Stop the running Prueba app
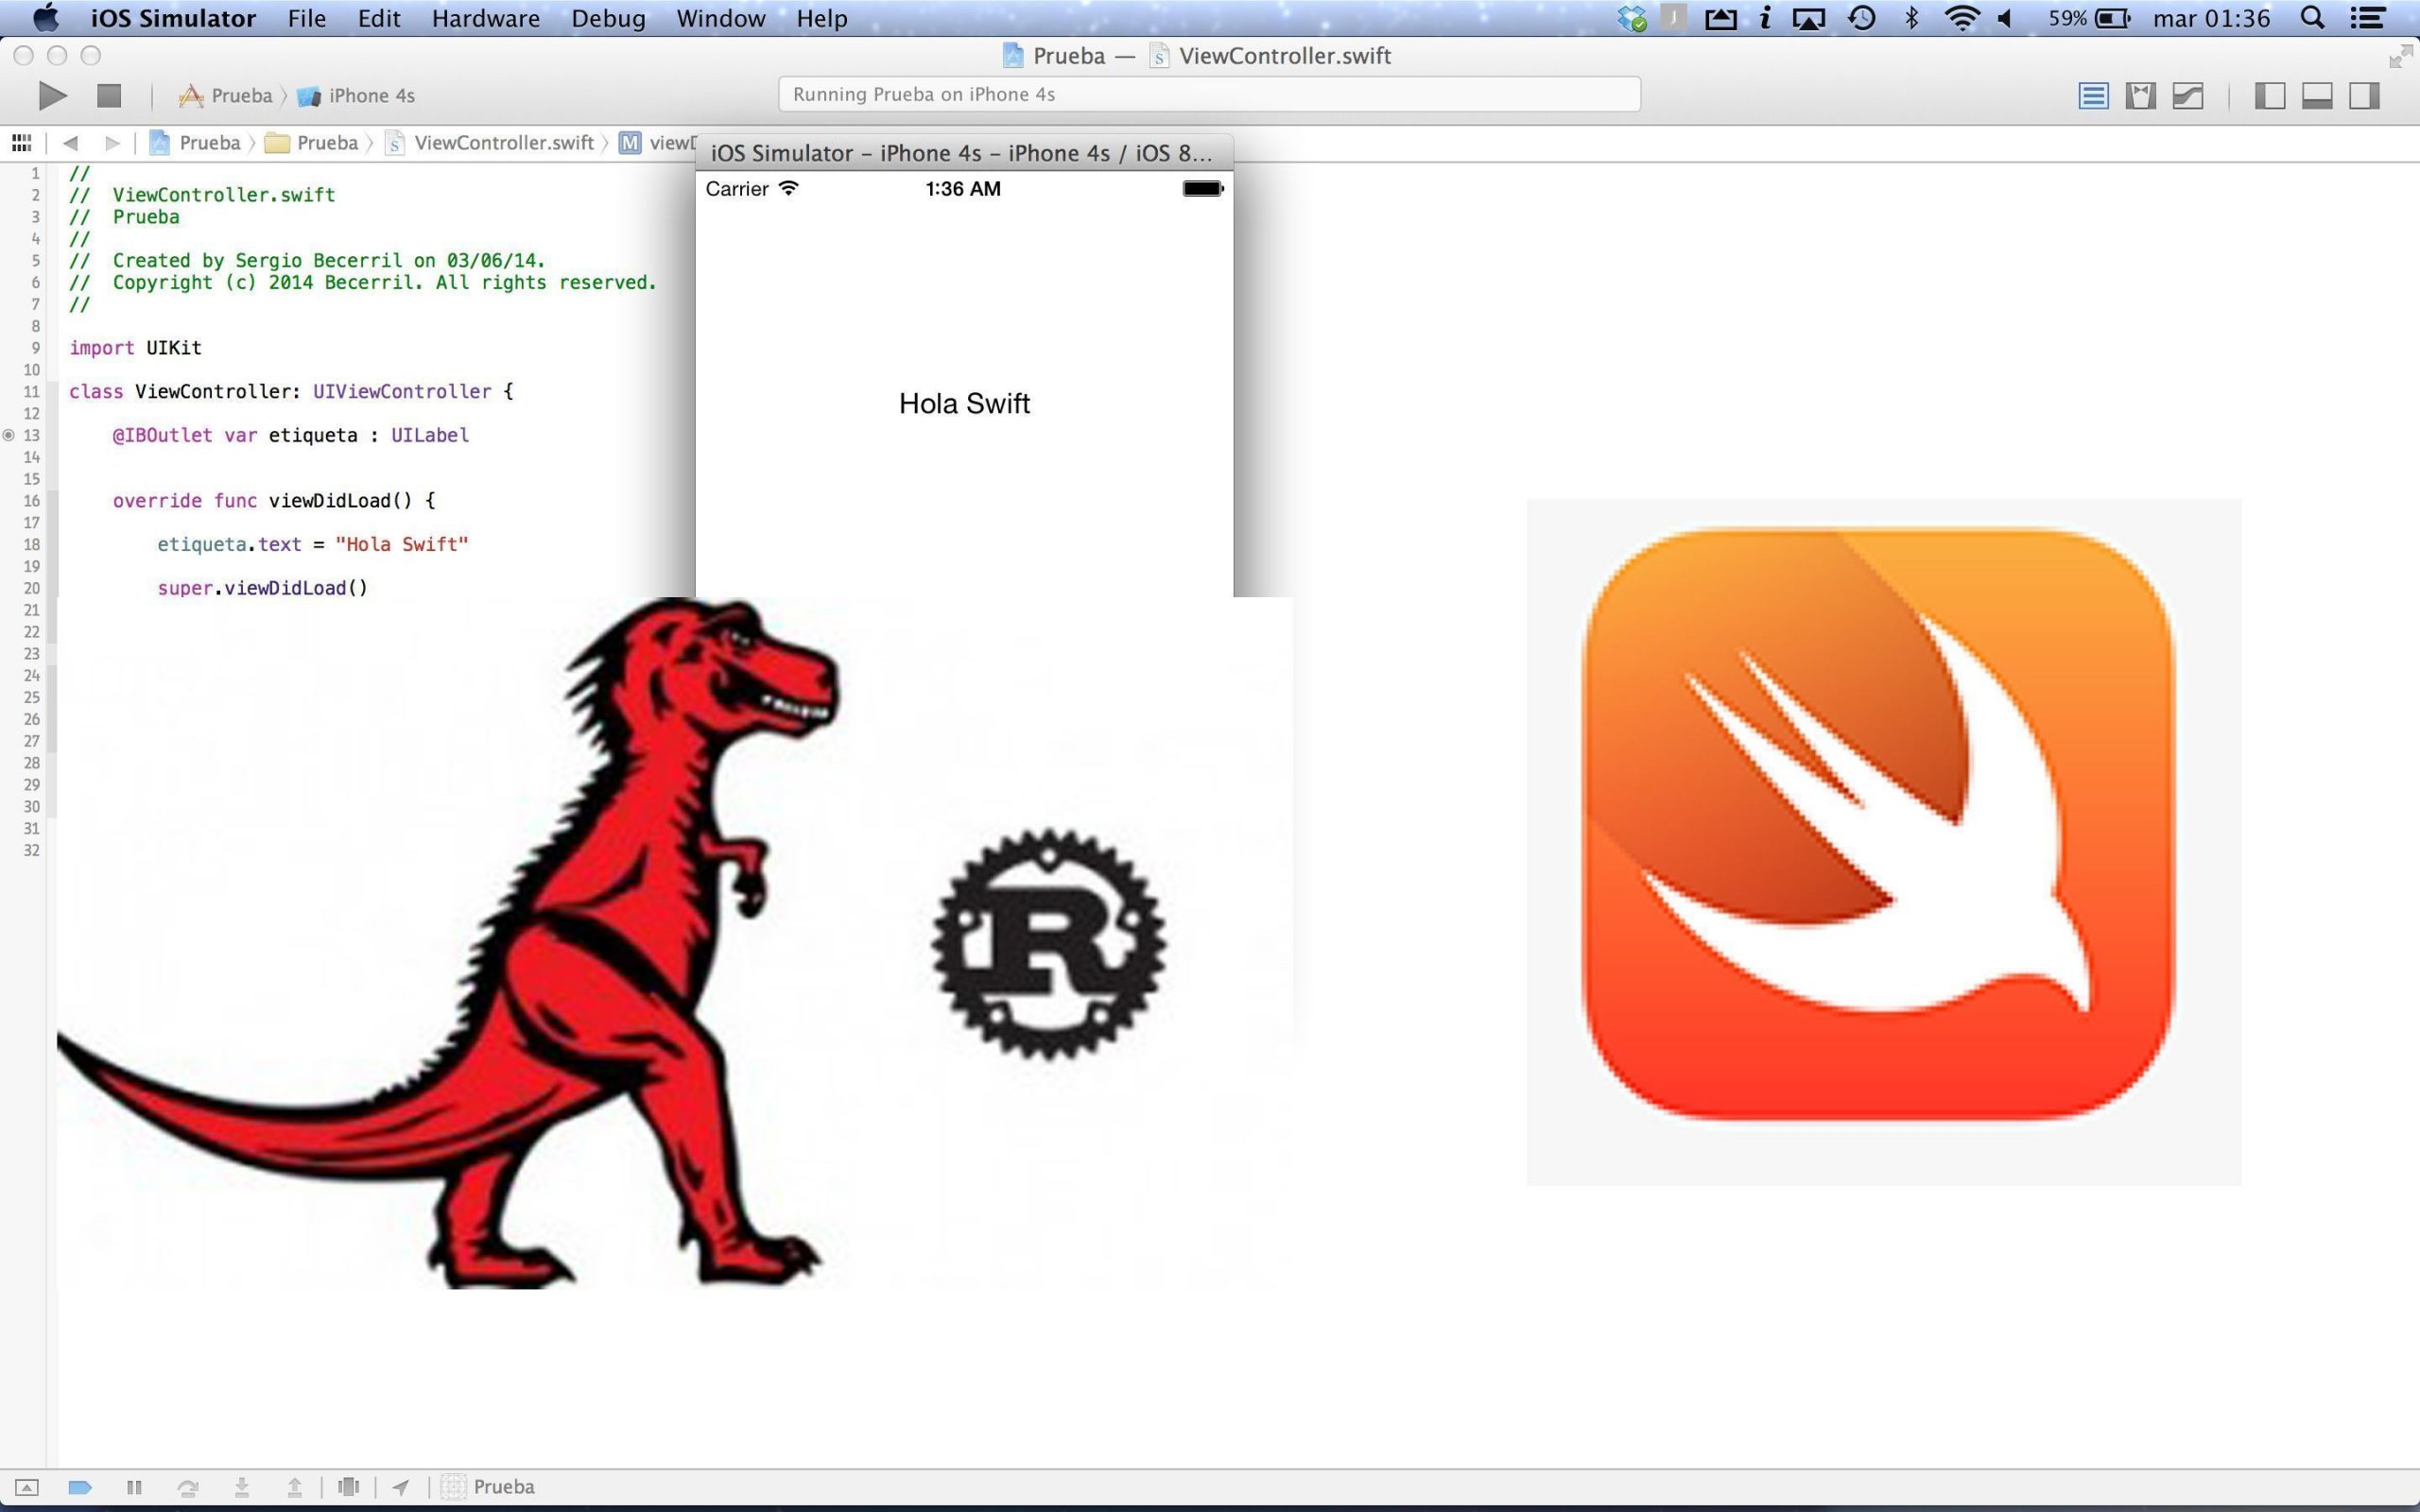The image size is (2420, 1512). [108, 95]
